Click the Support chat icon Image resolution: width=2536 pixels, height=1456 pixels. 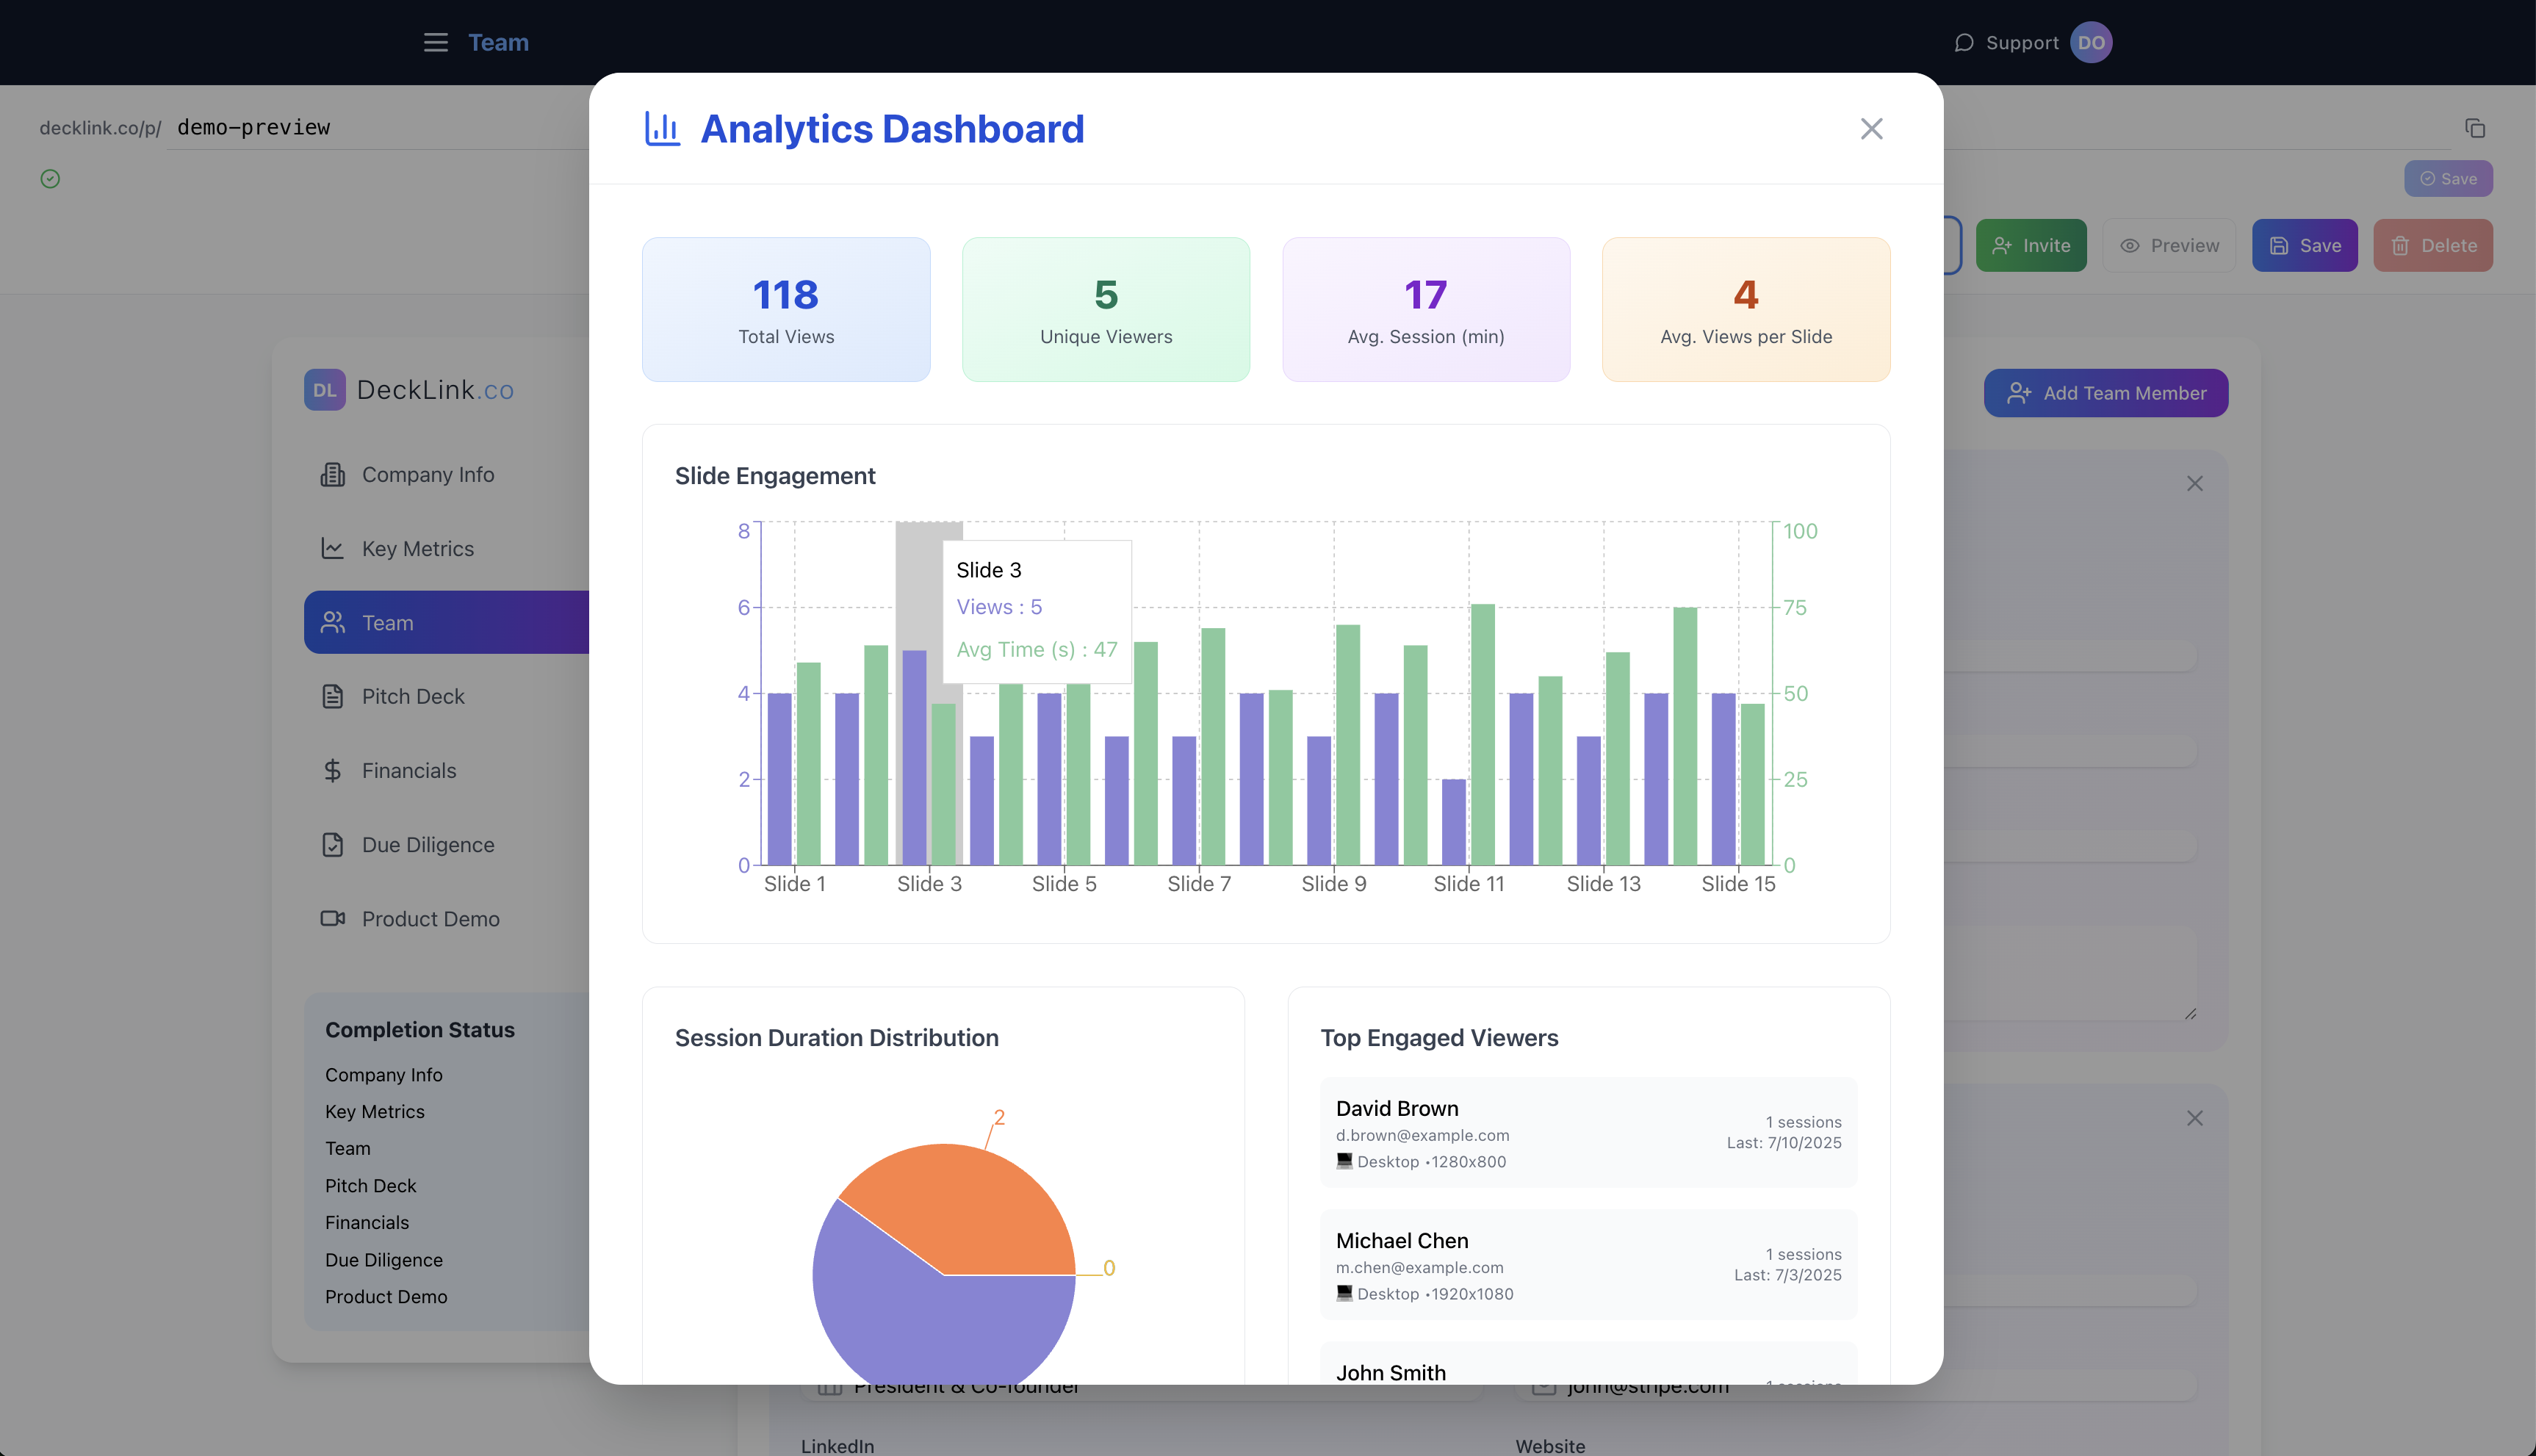[1963, 43]
